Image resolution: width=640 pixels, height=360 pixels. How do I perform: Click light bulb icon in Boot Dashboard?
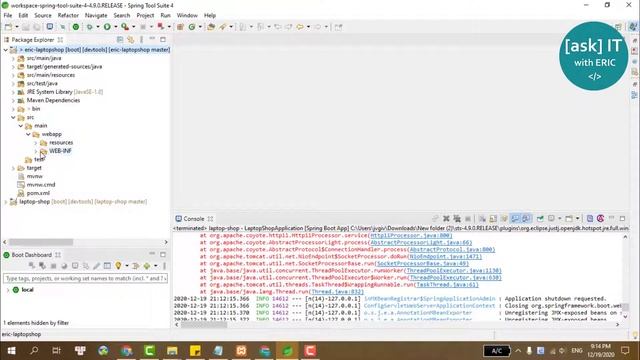118,266
